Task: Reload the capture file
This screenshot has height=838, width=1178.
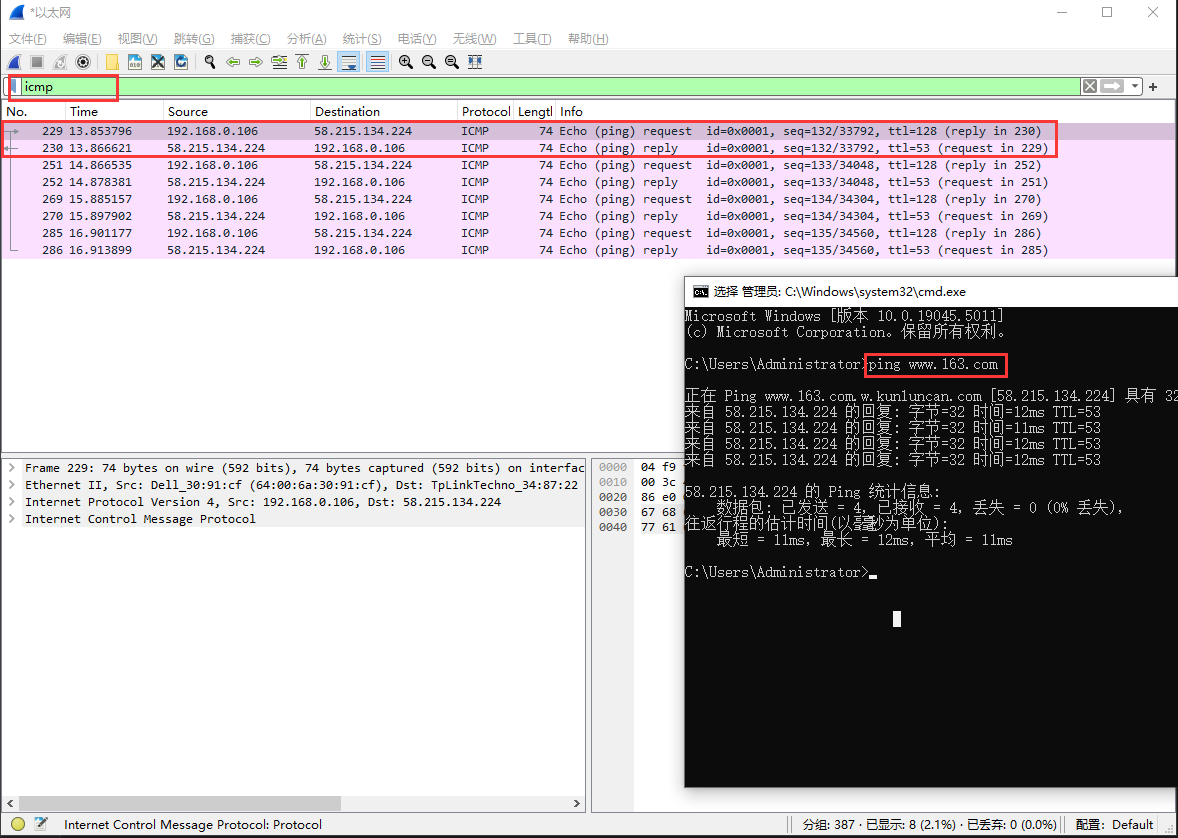Action: pos(181,62)
